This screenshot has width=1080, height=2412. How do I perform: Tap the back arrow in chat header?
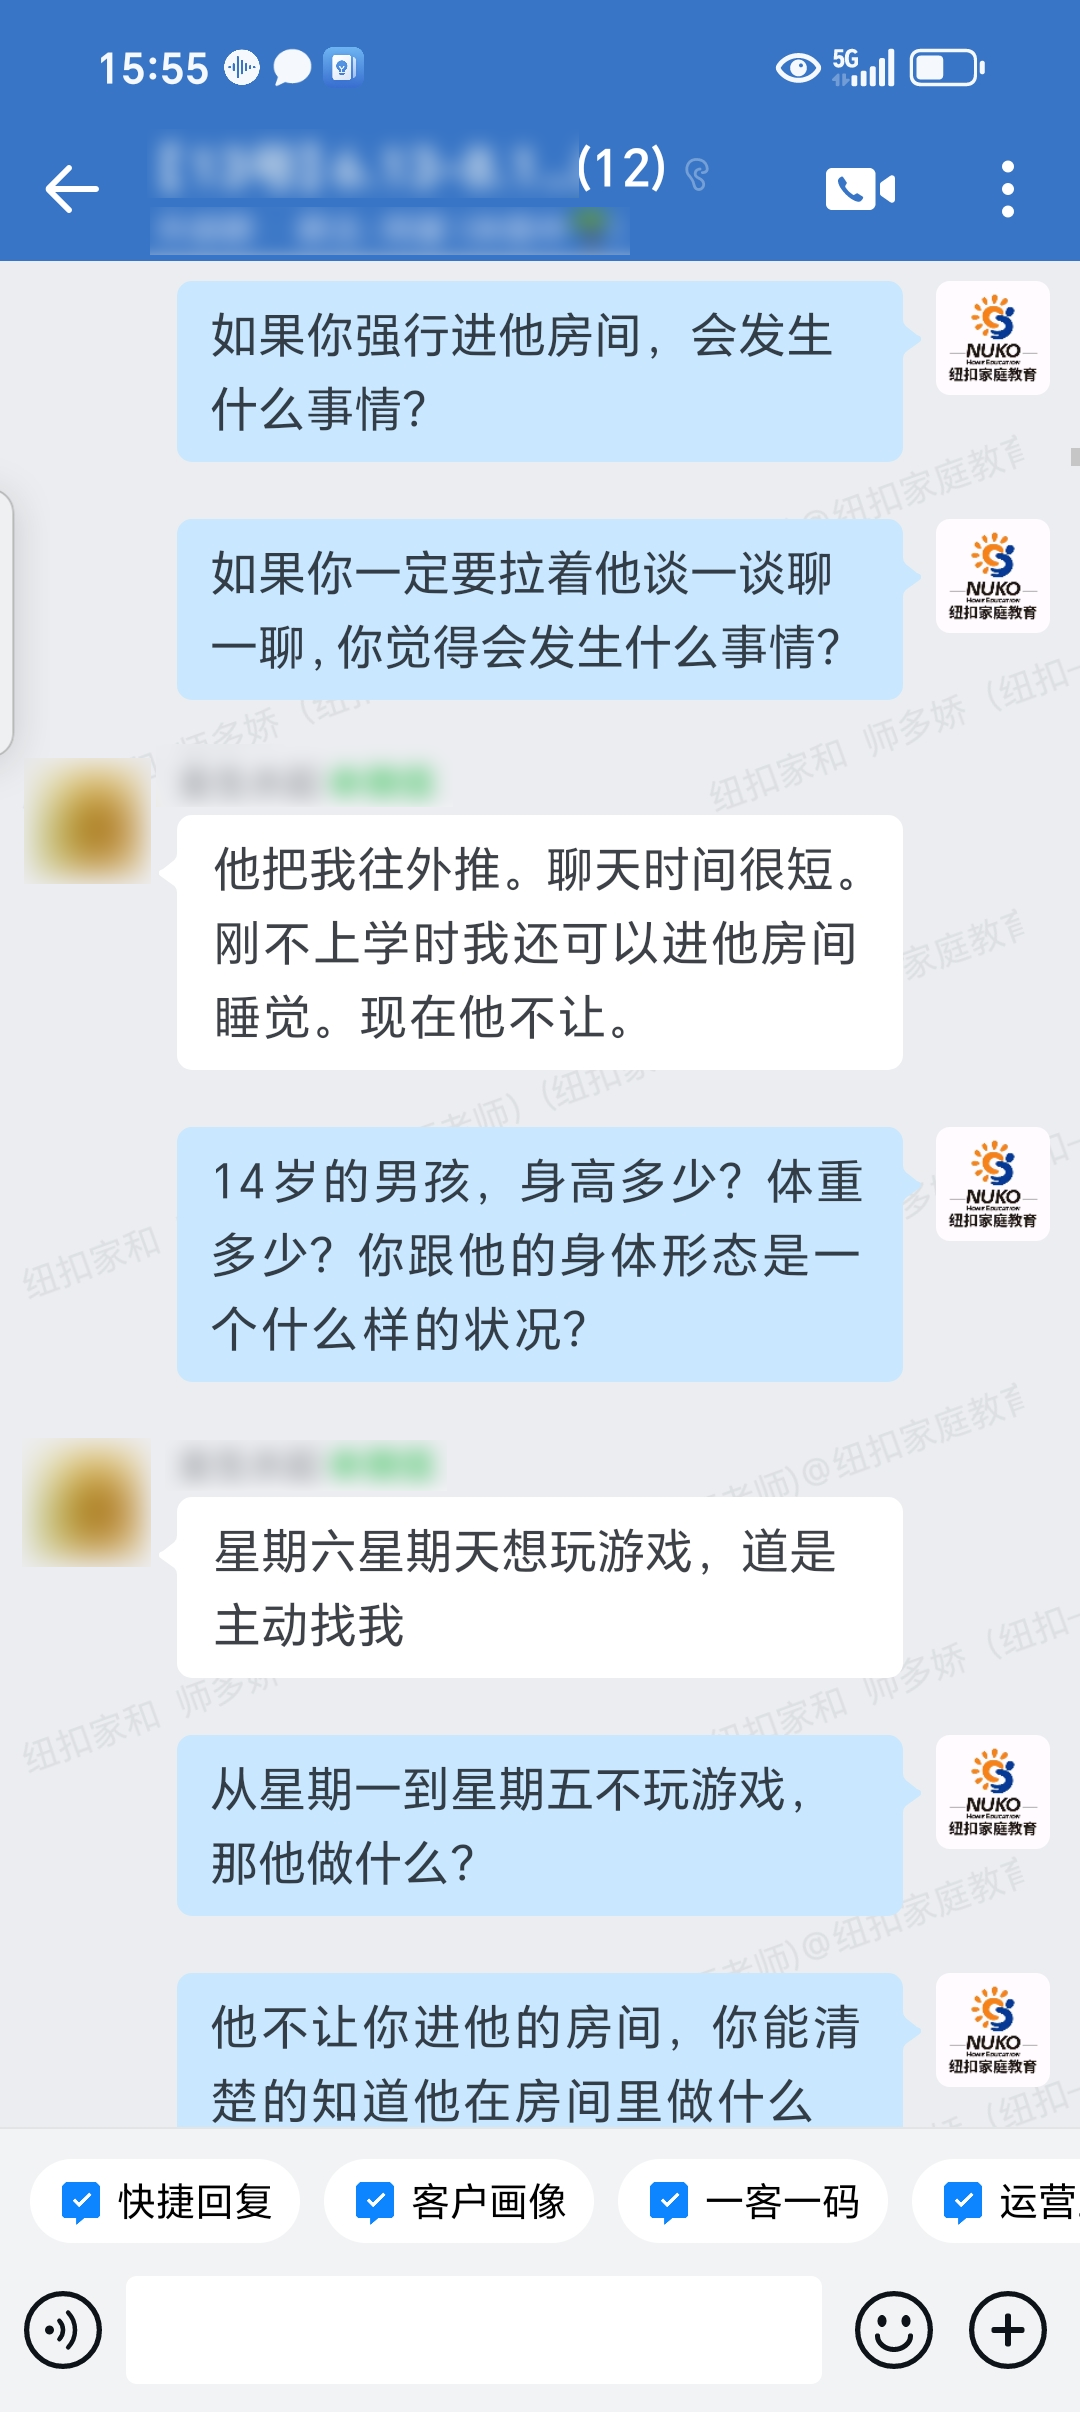pyautogui.click(x=72, y=188)
